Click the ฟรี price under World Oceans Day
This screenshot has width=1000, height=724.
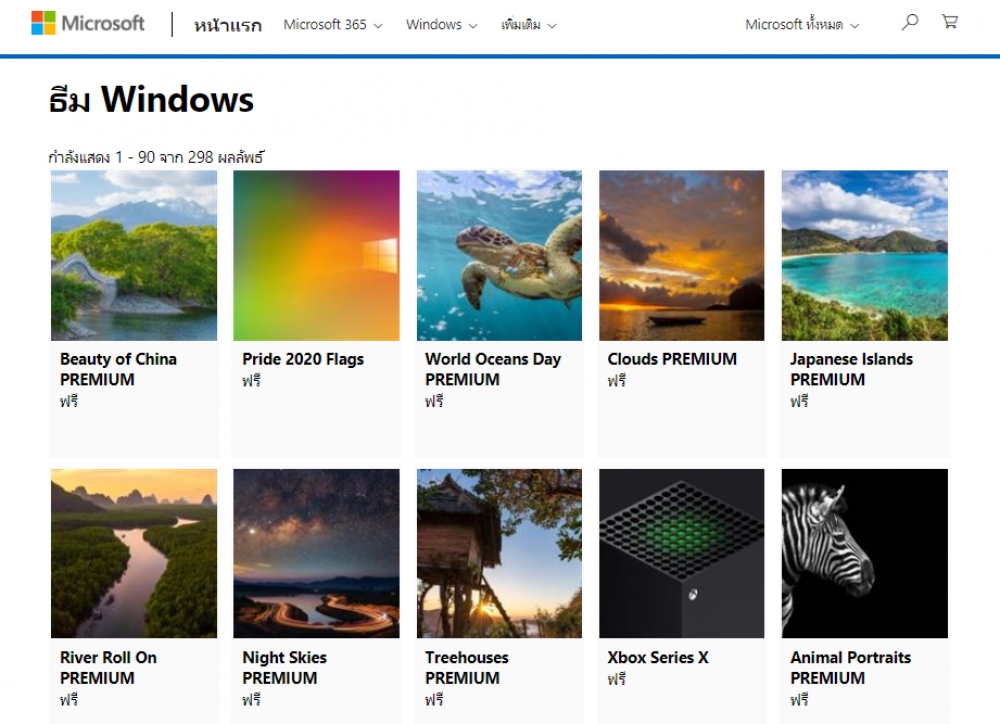(434, 401)
